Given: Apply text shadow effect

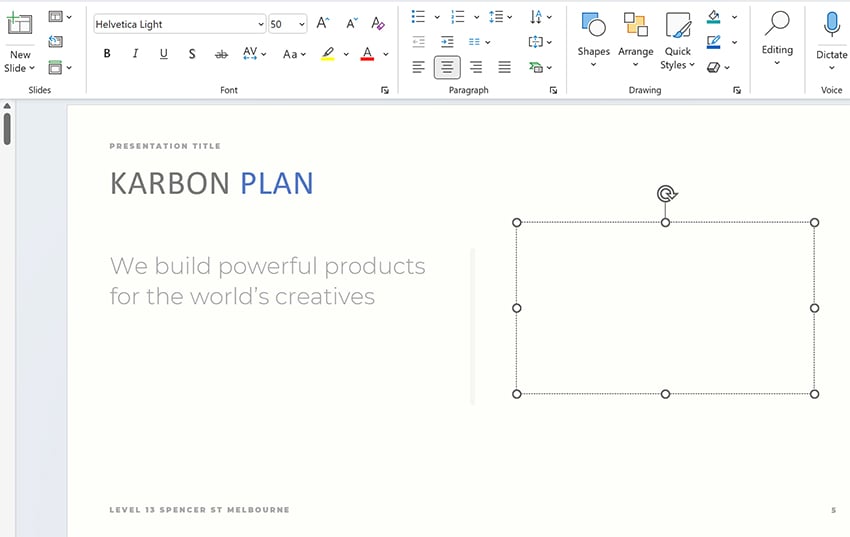Looking at the screenshot, I should [x=192, y=54].
